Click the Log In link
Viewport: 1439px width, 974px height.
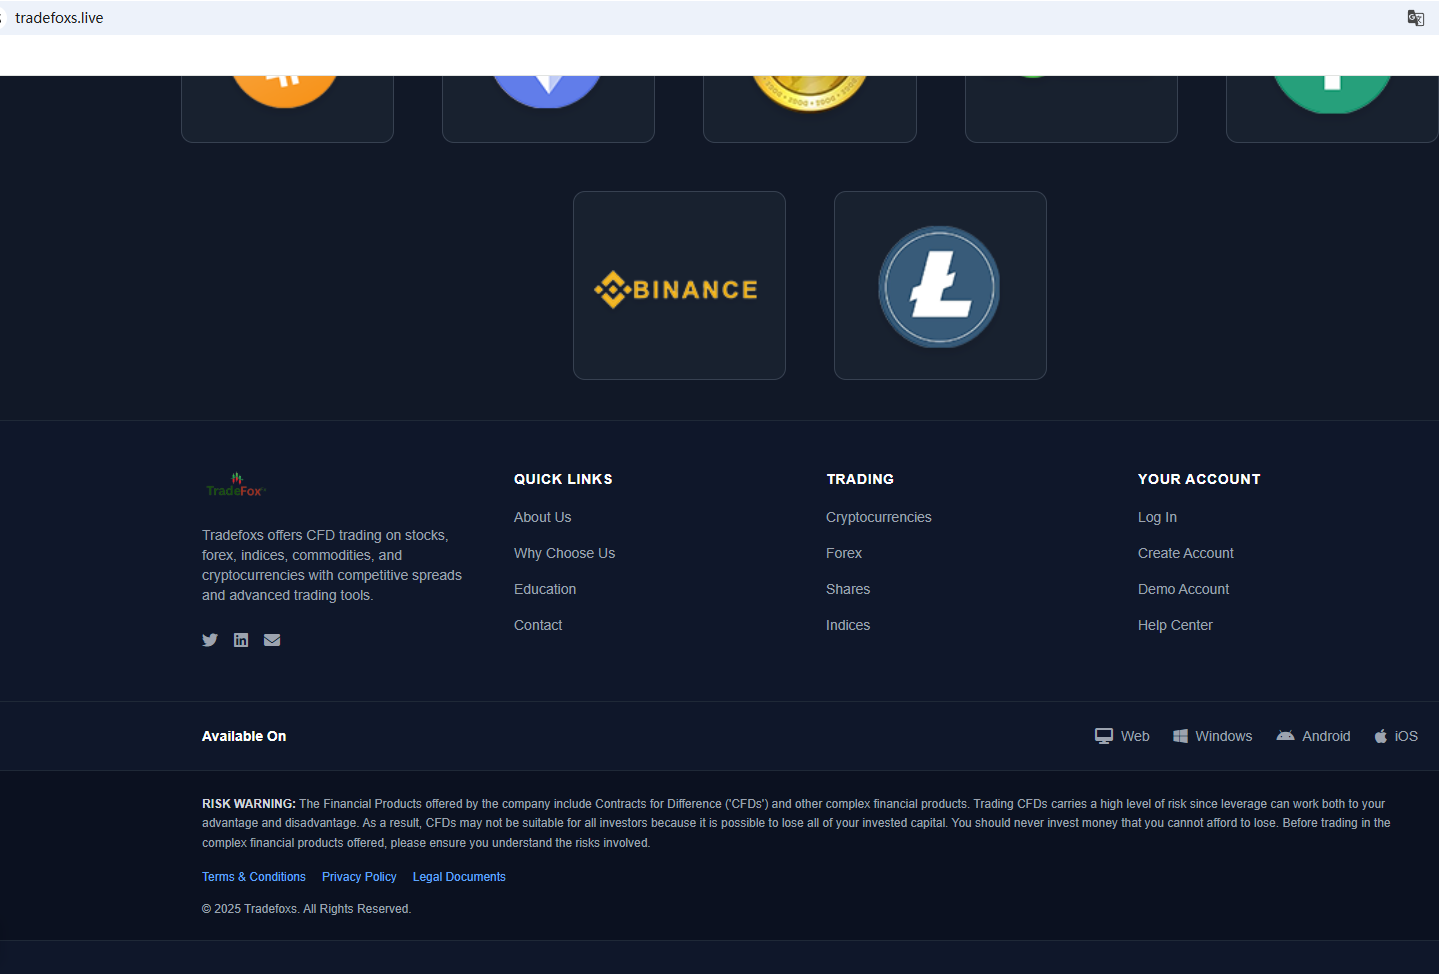point(1158,517)
